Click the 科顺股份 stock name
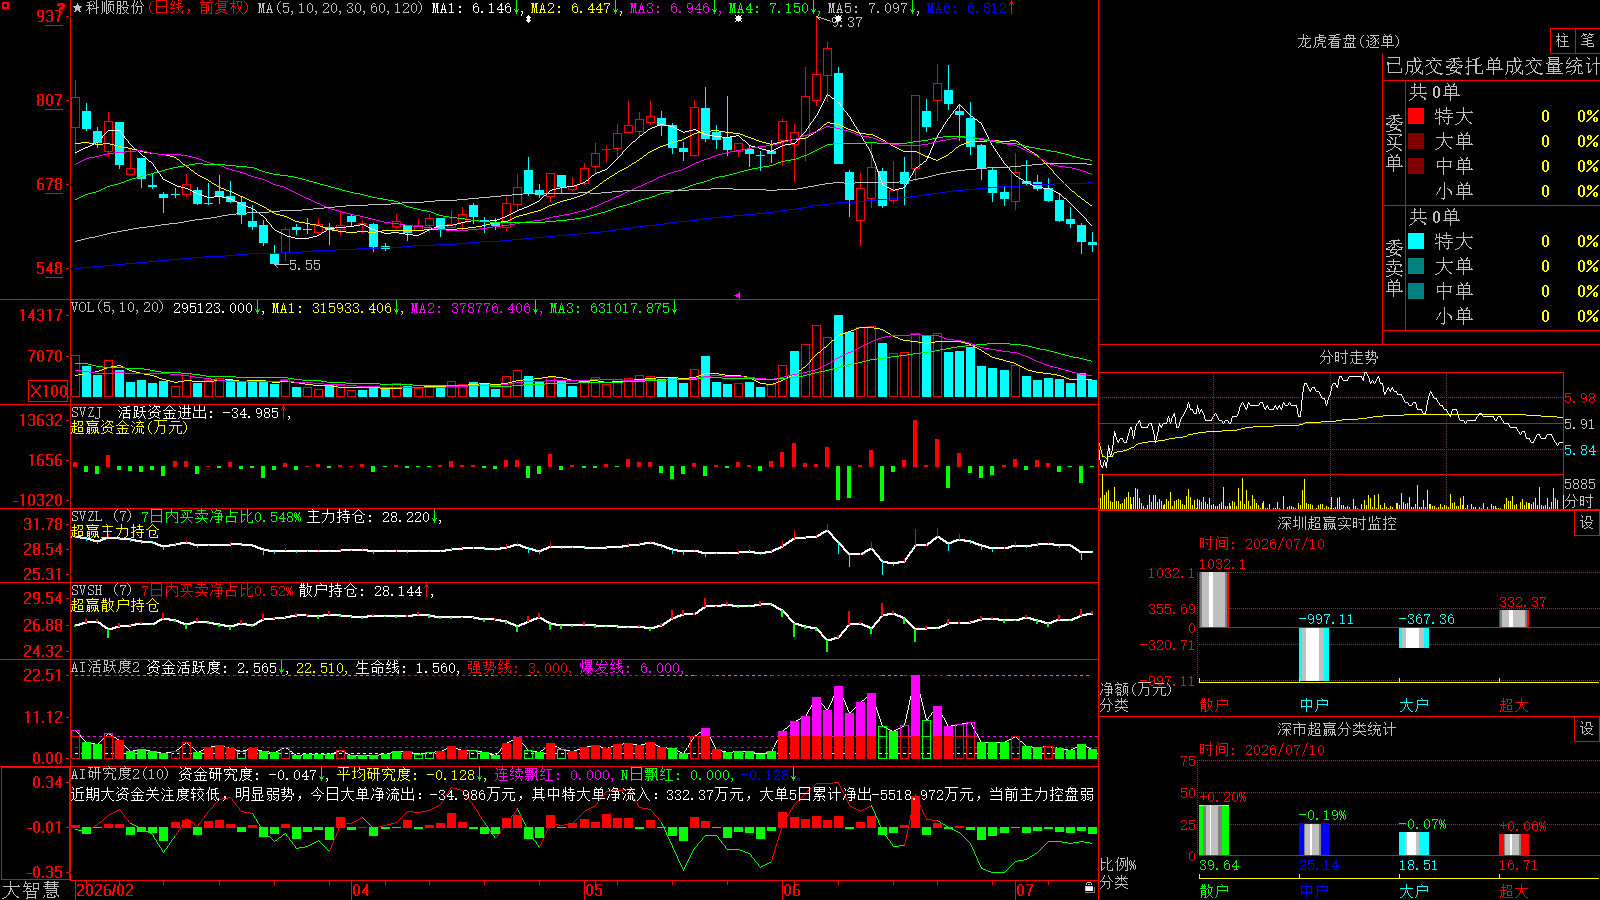This screenshot has height=900, width=1600. pos(115,8)
